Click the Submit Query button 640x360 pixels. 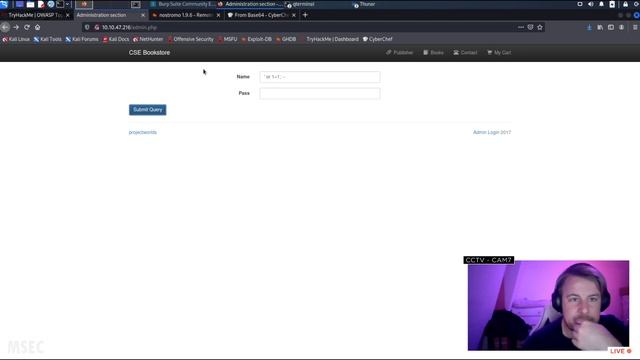point(147,110)
